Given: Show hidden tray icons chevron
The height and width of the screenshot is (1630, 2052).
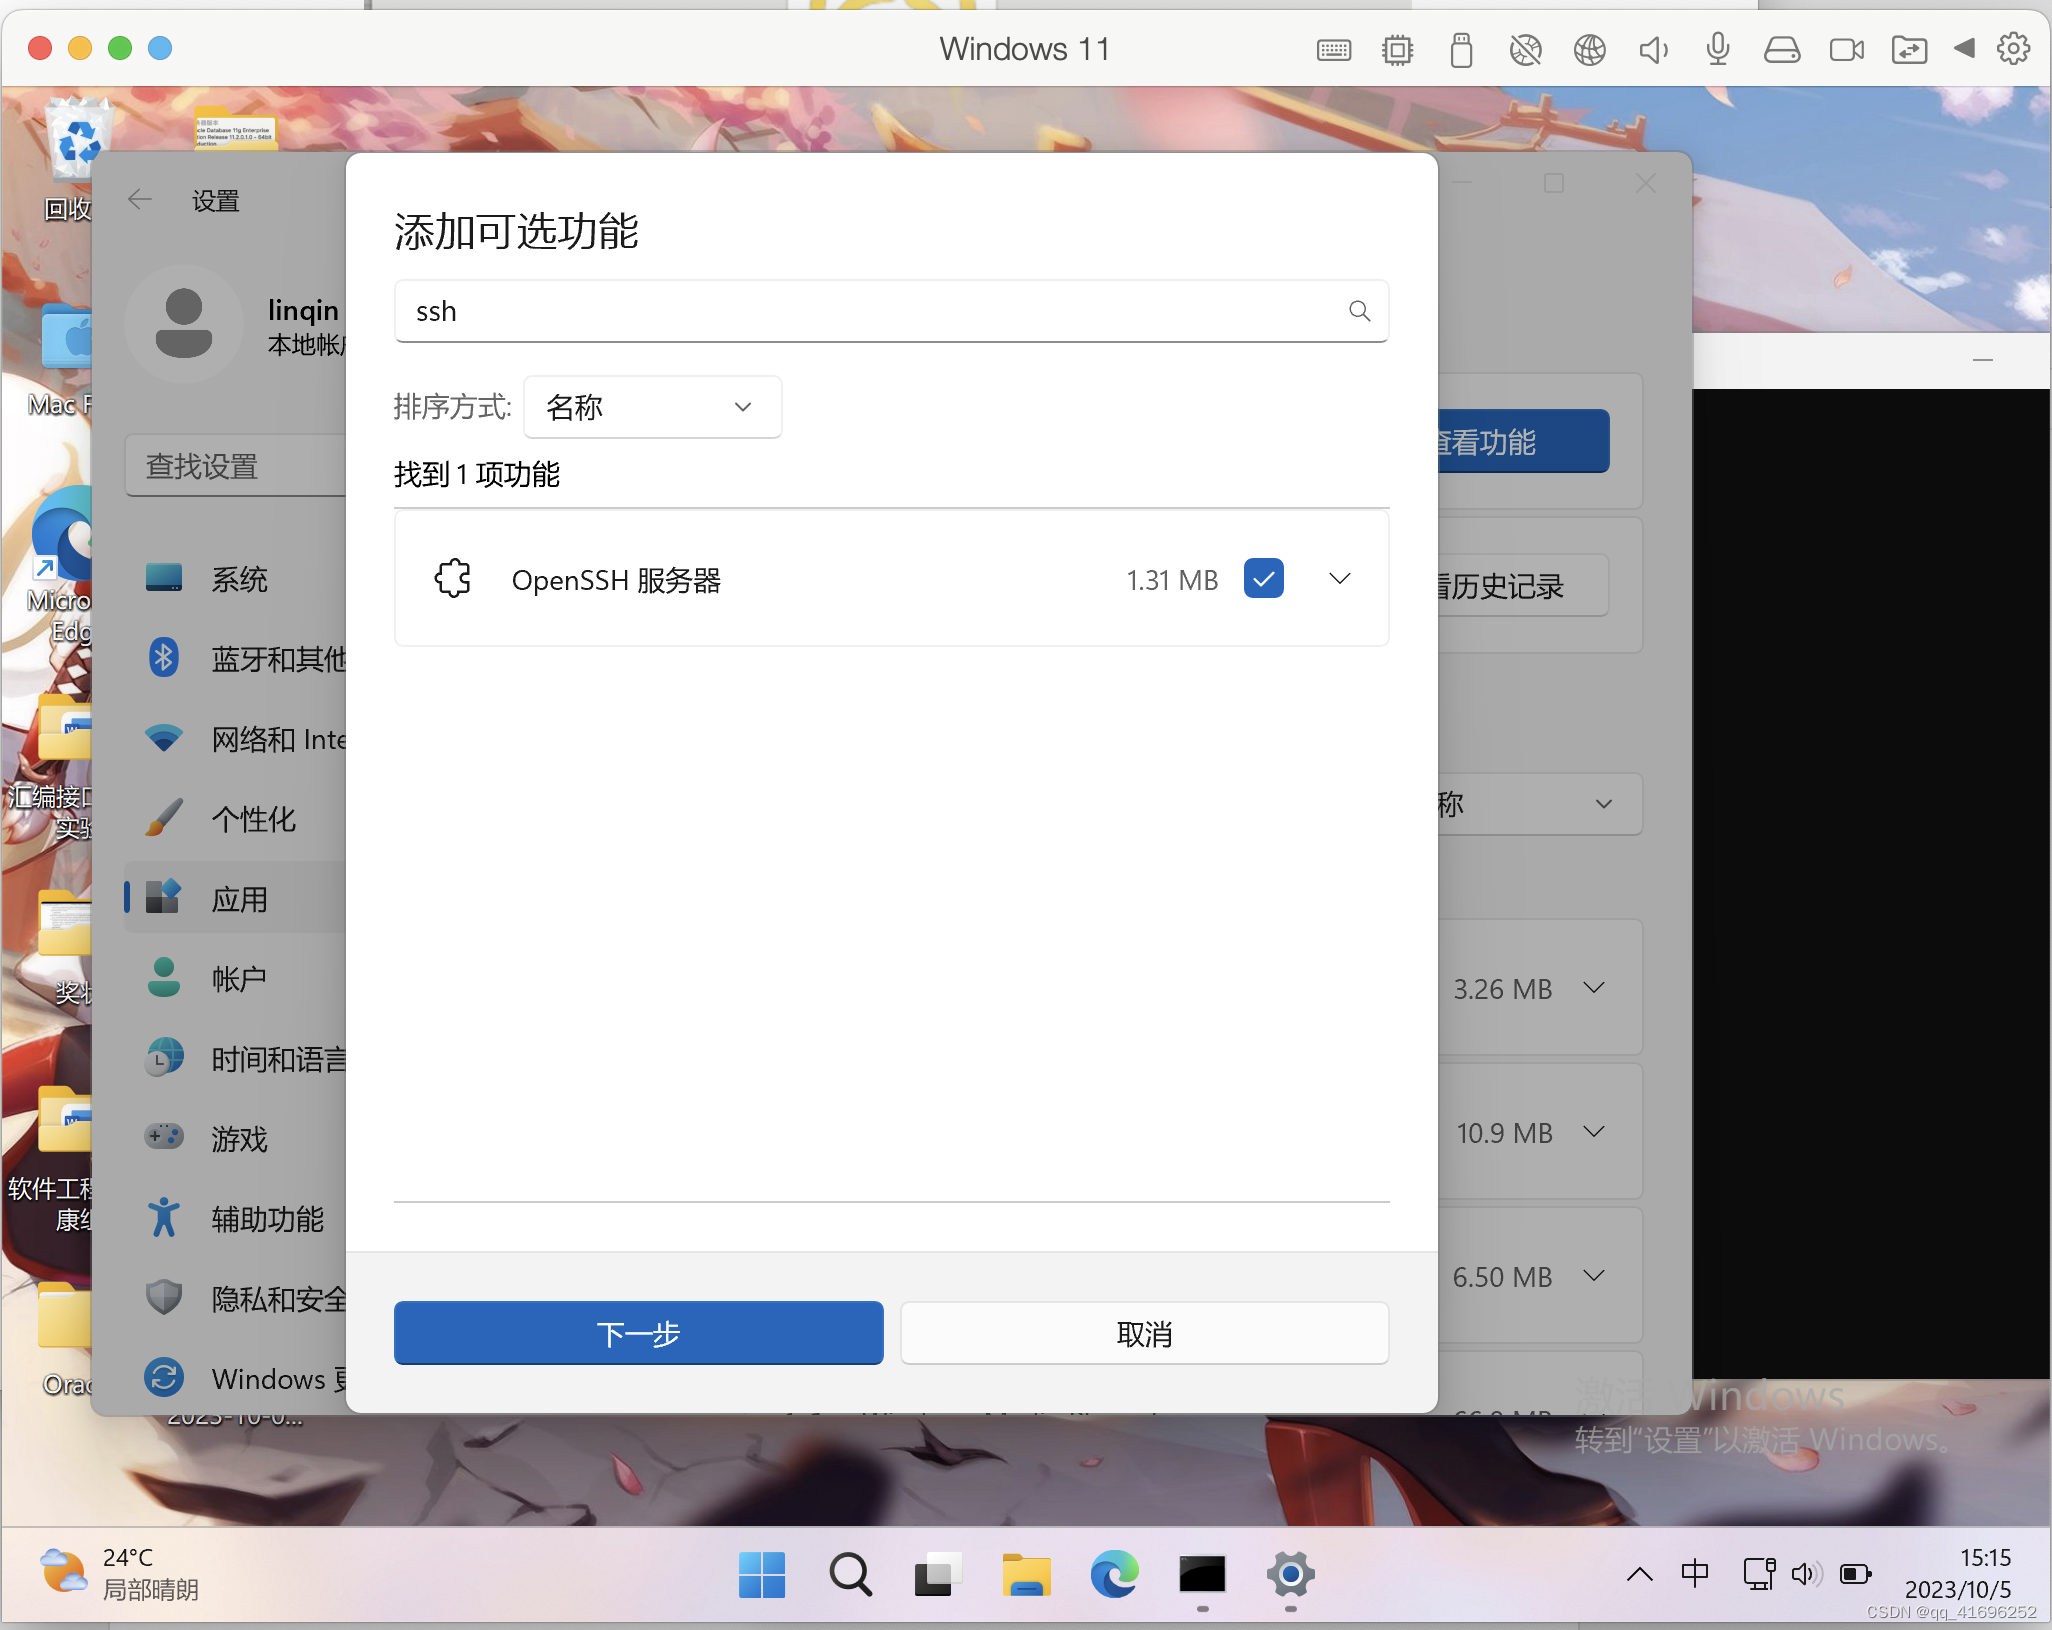Looking at the screenshot, I should tap(1639, 1575).
